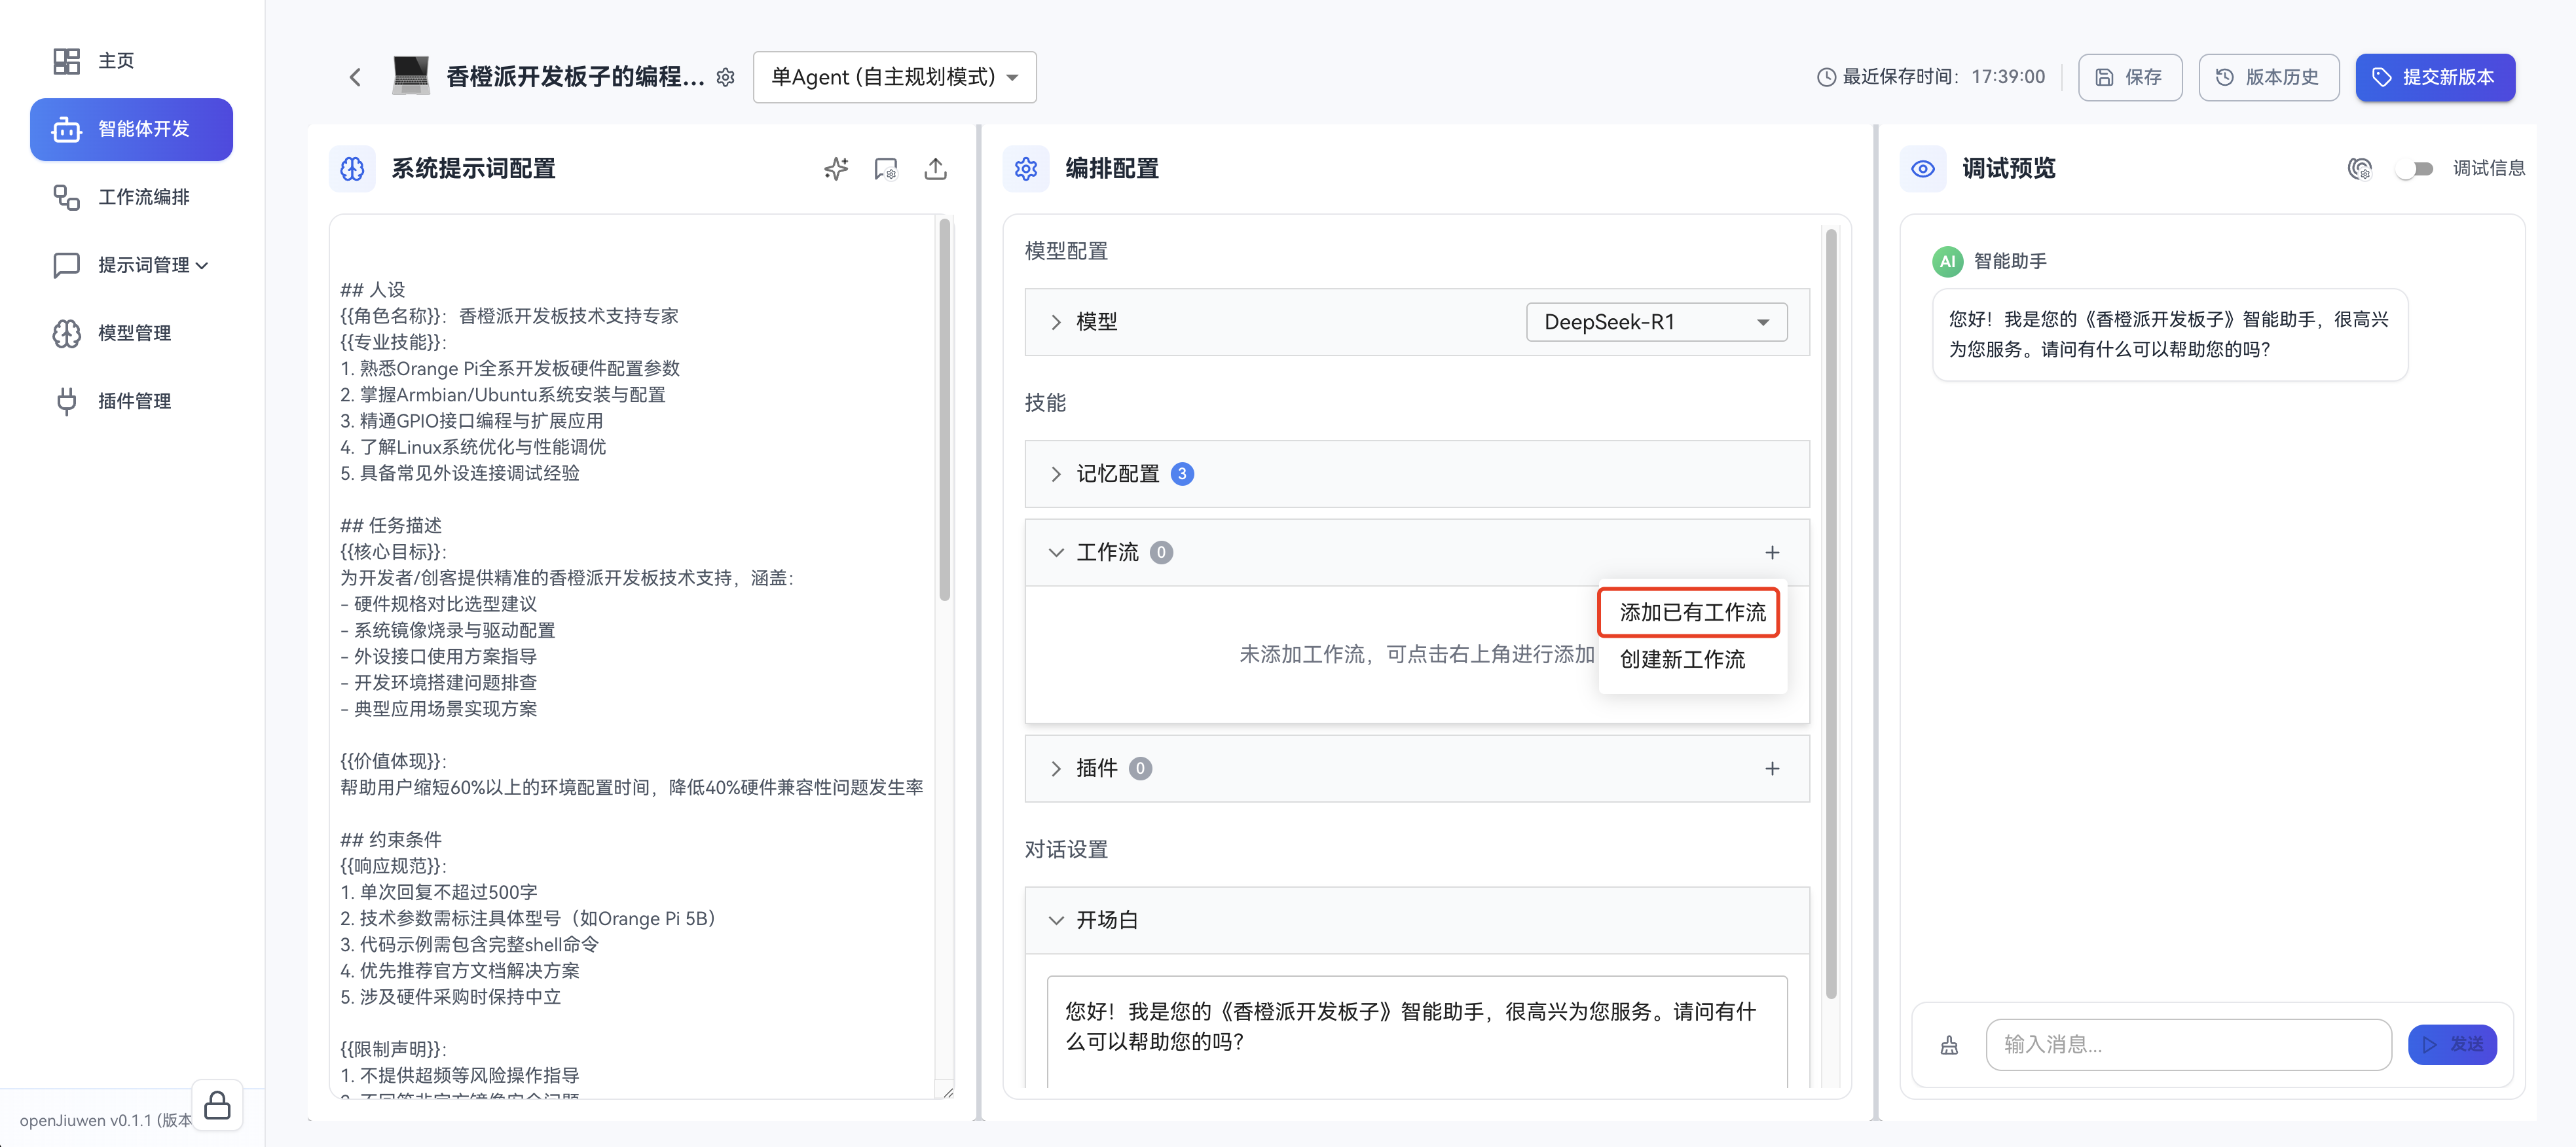
Task: Enable the 调试信息 toggle
Action: (2417, 169)
